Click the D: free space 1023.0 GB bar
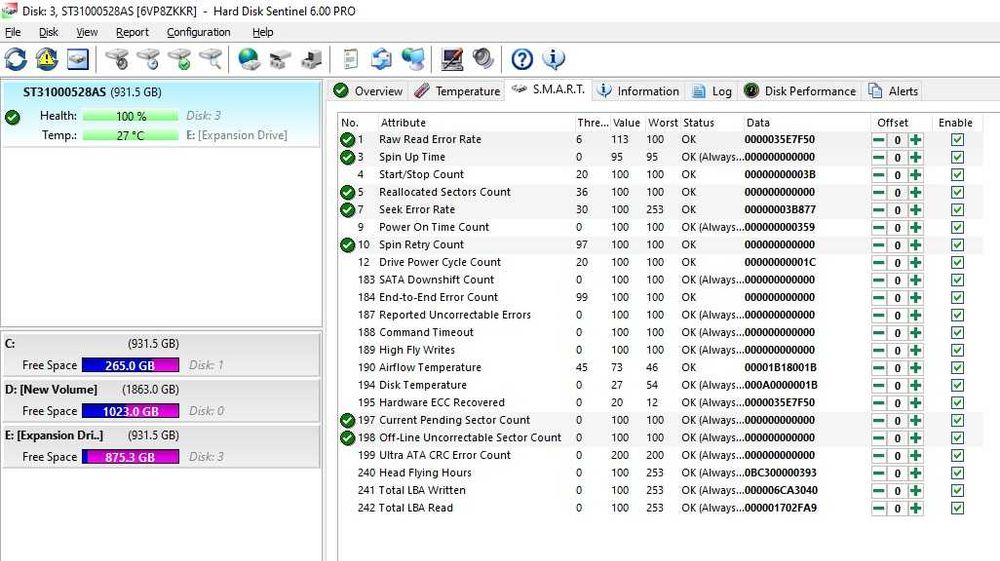 131,411
